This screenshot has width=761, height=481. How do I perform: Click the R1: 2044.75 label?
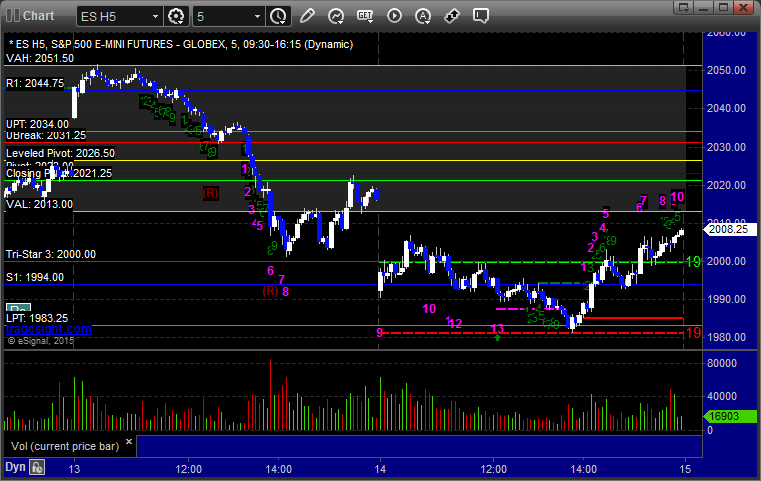[x=35, y=83]
